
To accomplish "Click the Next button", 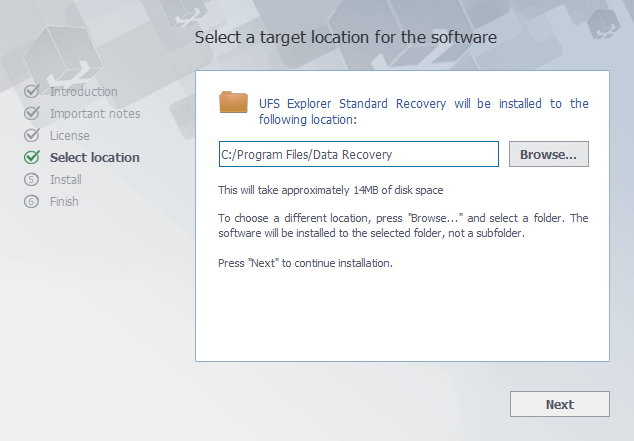I will [x=560, y=404].
